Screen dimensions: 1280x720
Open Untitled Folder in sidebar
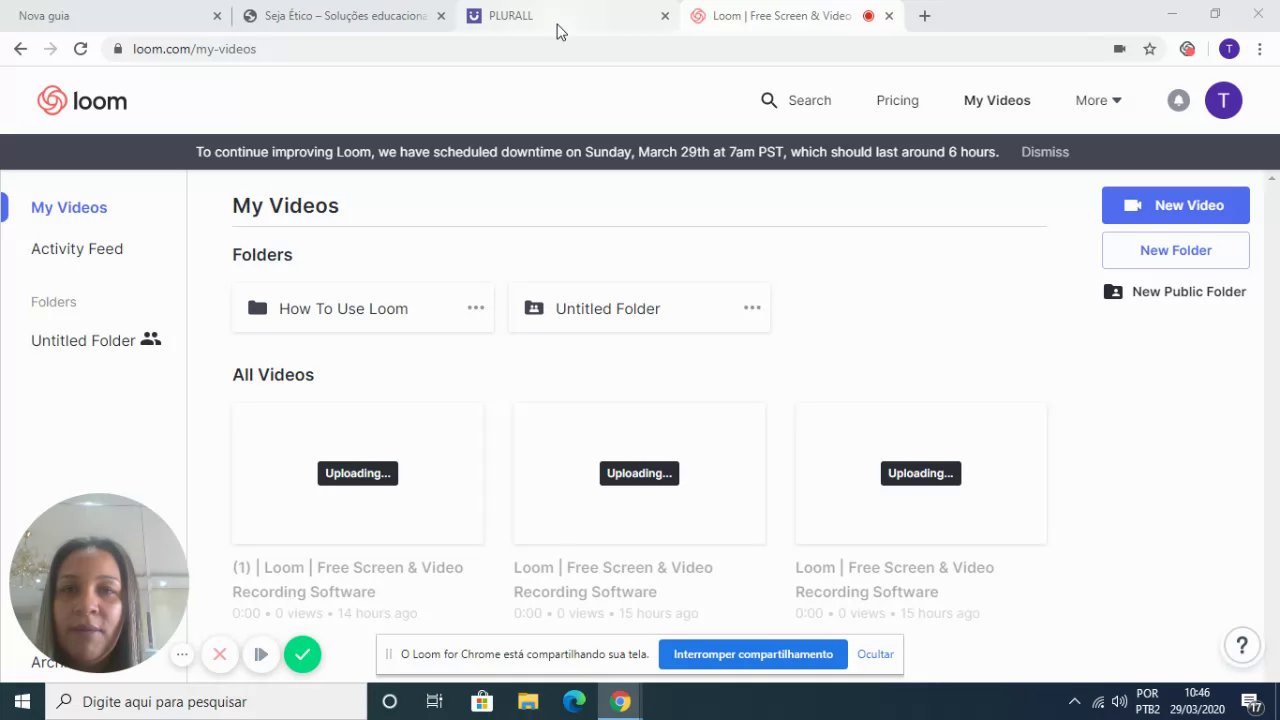click(96, 340)
